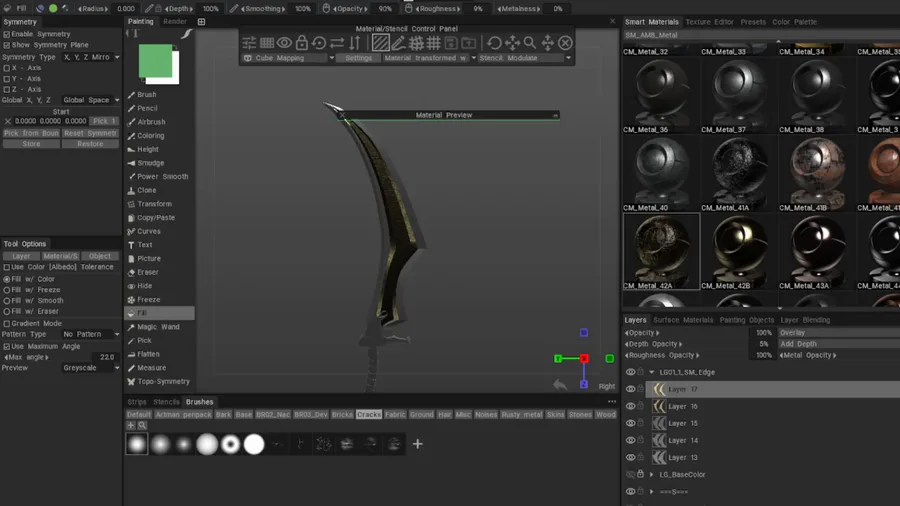Open the Texture Editor tab
The height and width of the screenshot is (506, 900).
click(709, 22)
